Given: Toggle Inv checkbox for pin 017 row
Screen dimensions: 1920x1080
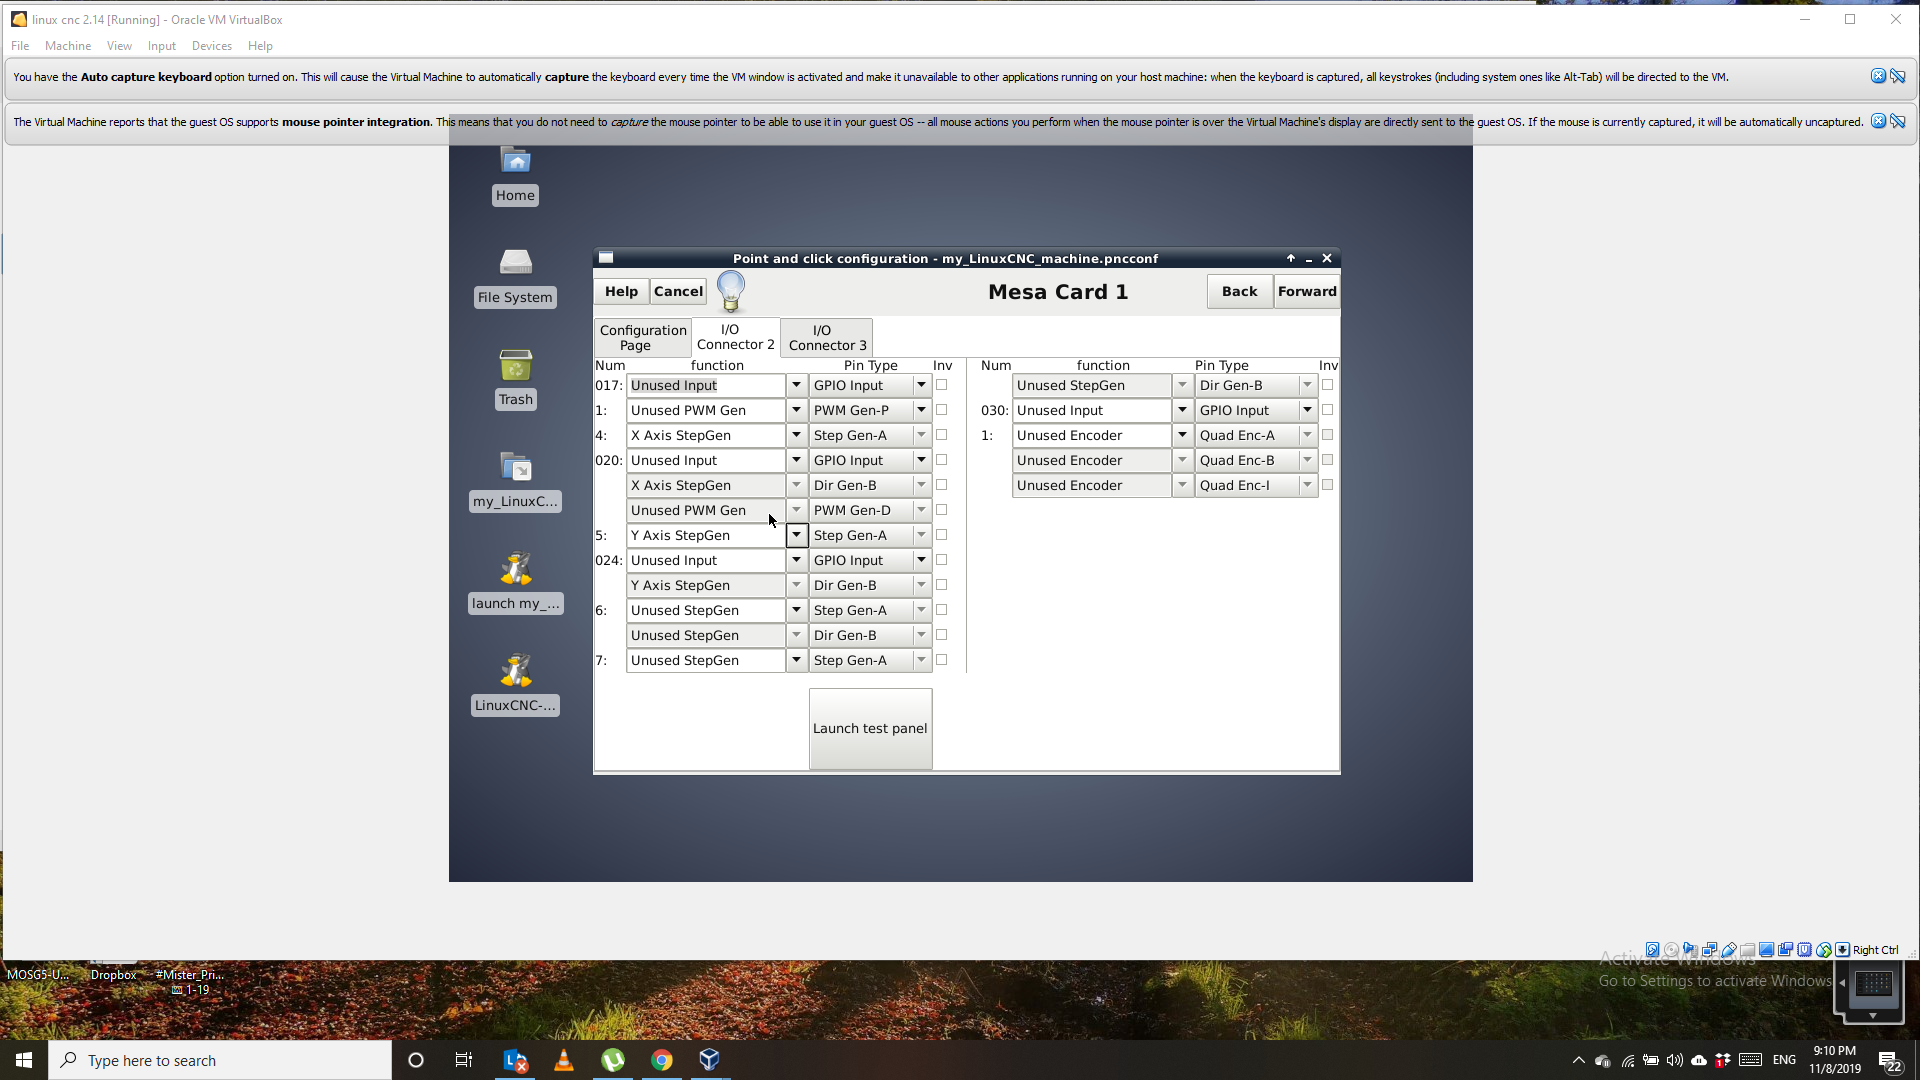Looking at the screenshot, I should pos(941,385).
